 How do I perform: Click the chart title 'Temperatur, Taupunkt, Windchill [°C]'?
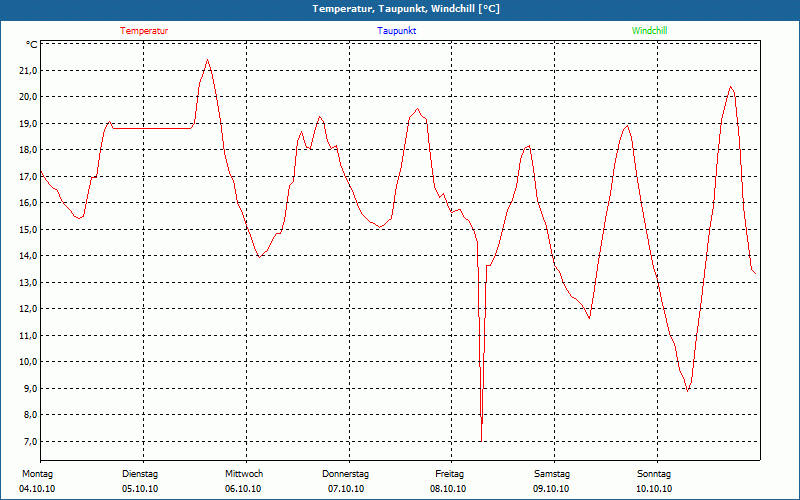406,9
